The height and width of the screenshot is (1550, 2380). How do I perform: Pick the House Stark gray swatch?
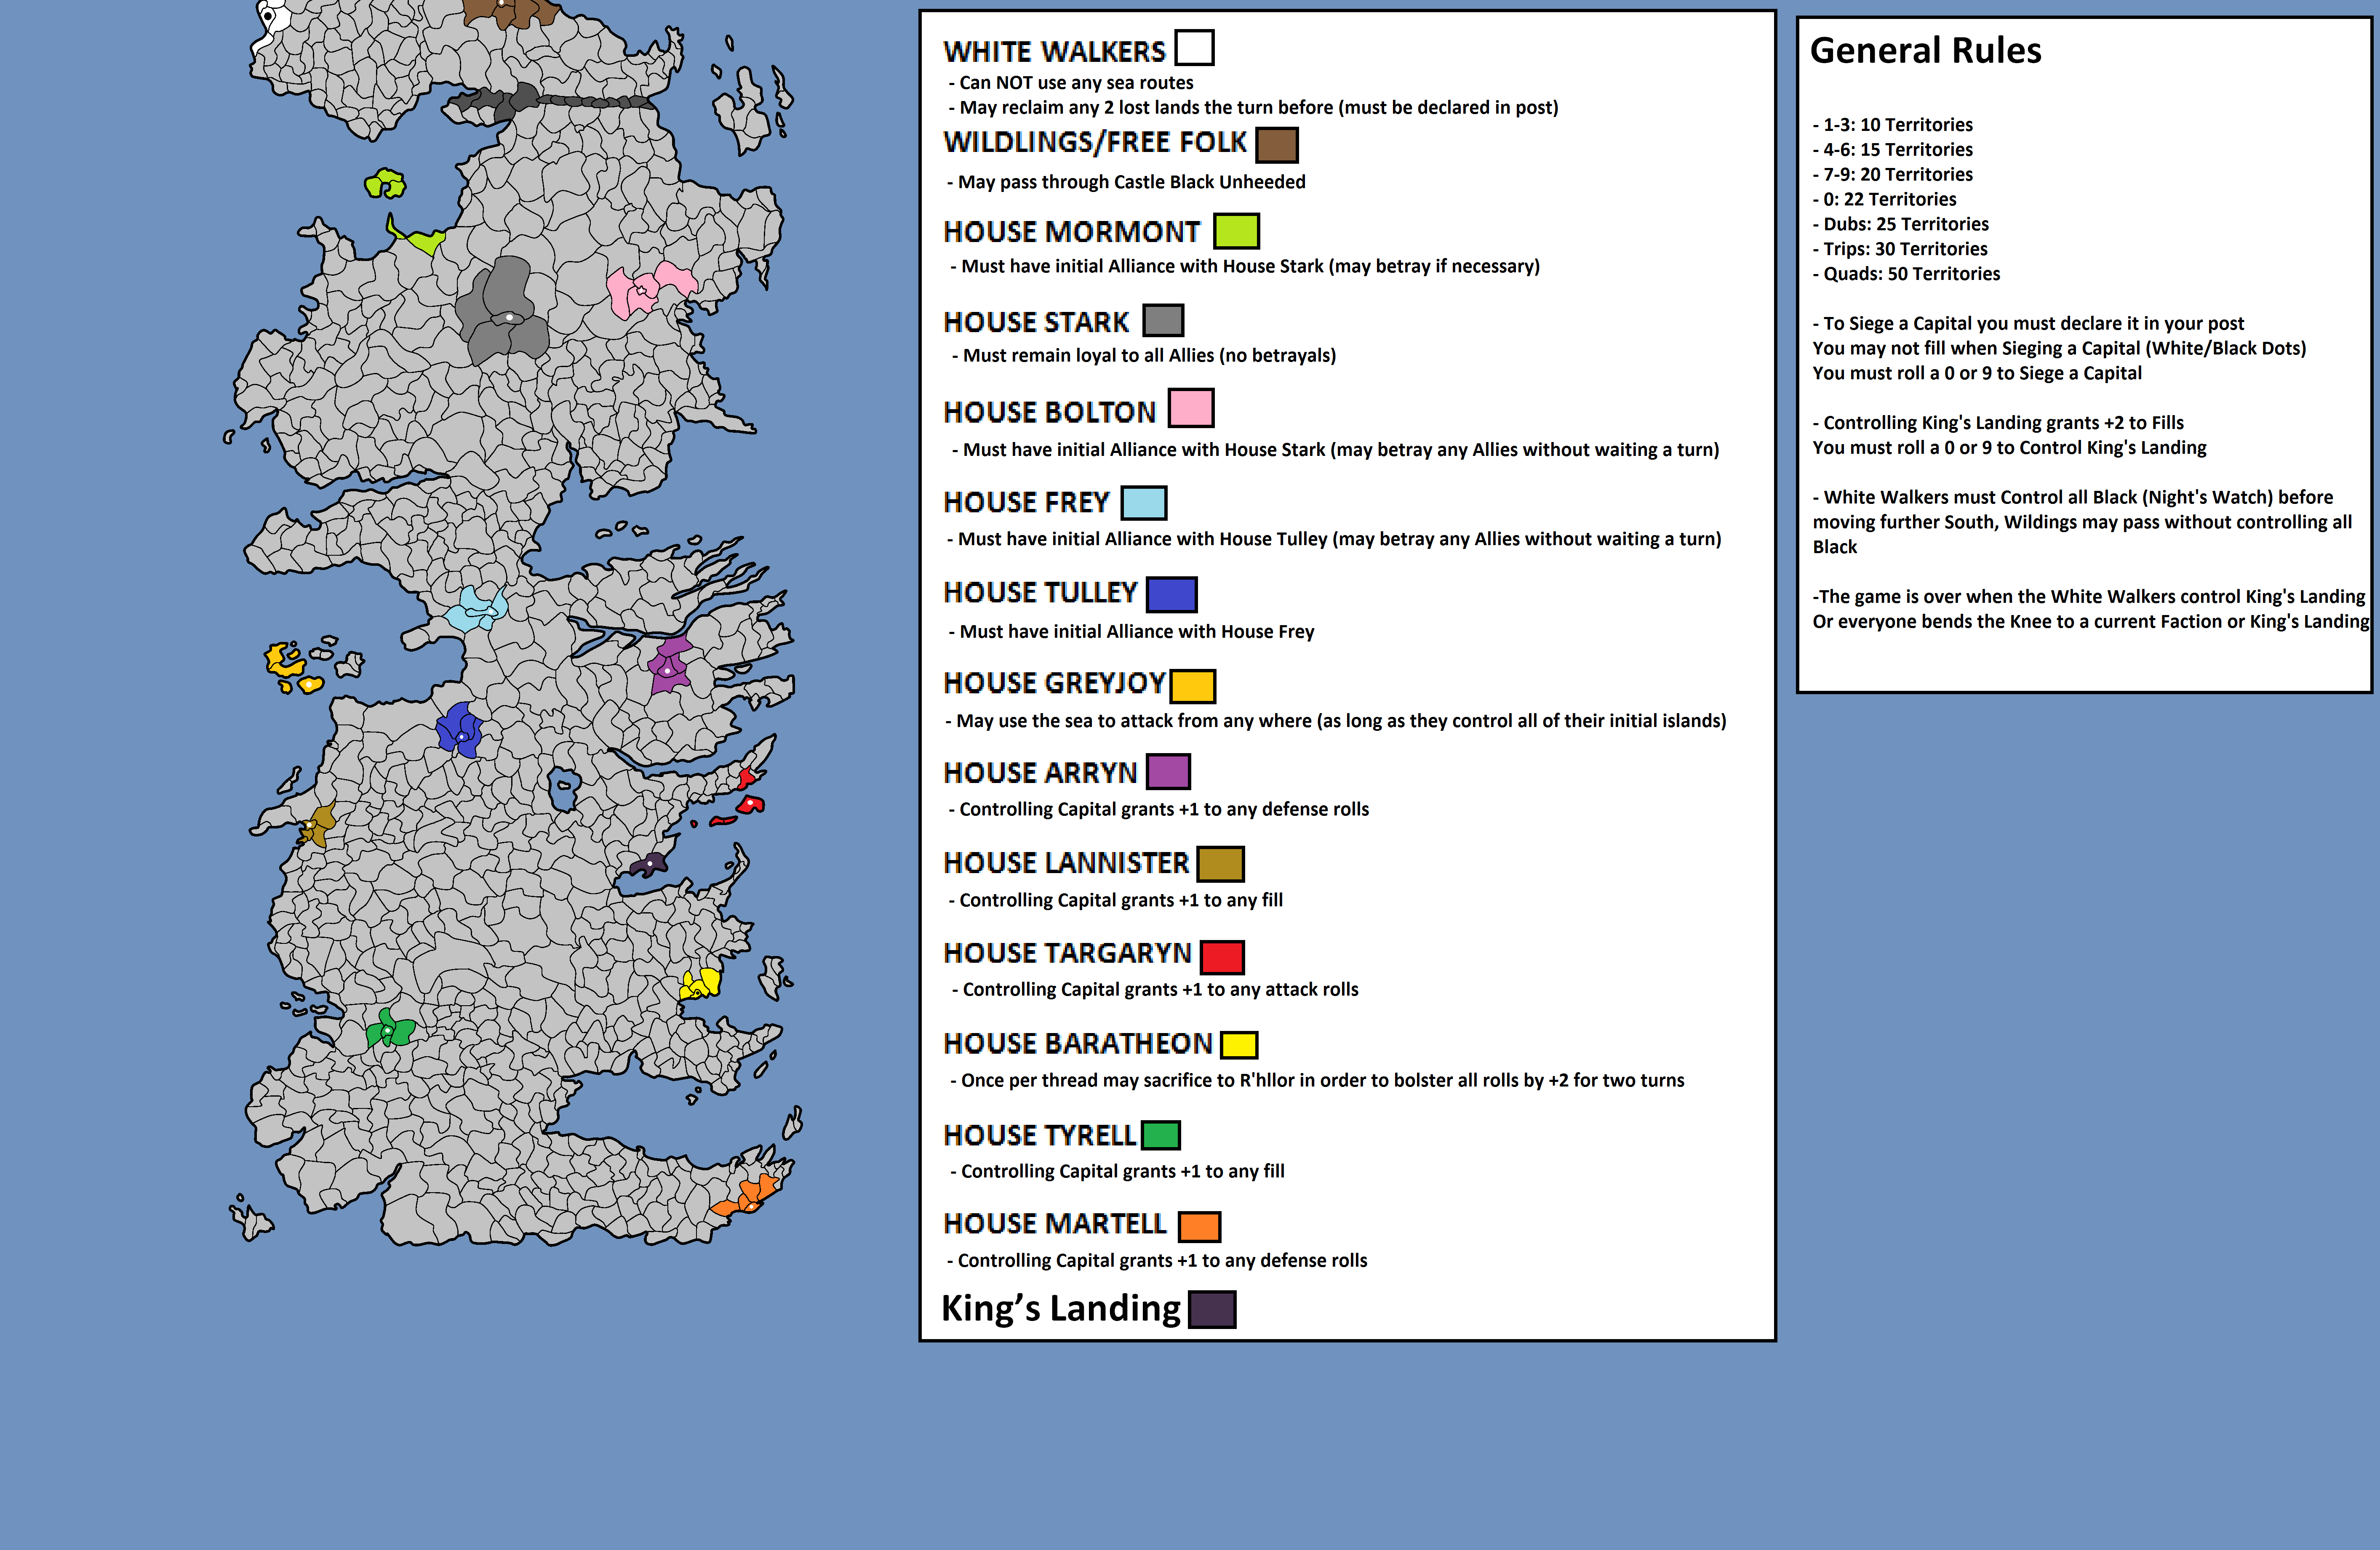click(1163, 321)
